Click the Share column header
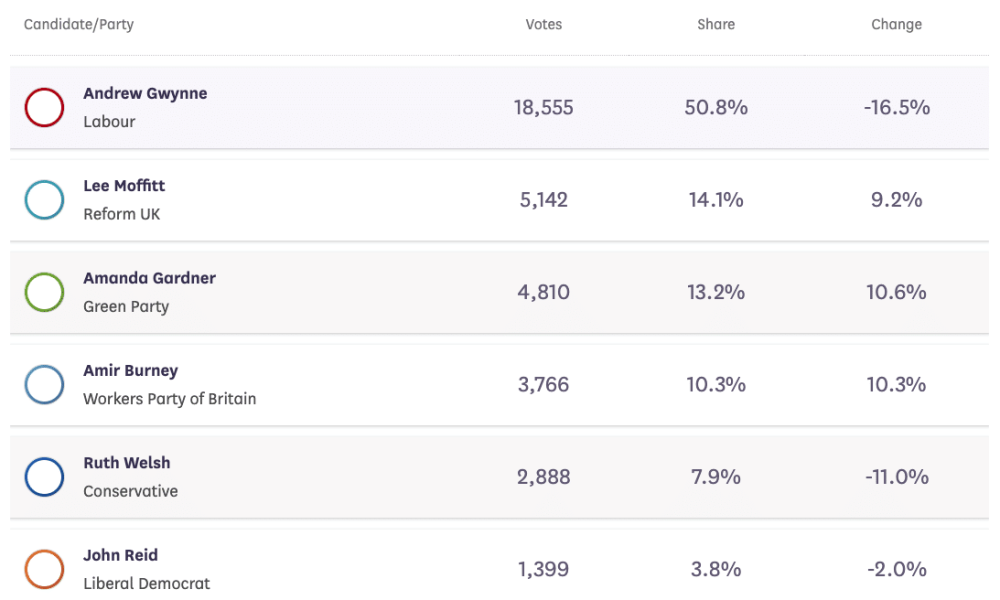Screen dimensions: 1000x600 tap(716, 24)
